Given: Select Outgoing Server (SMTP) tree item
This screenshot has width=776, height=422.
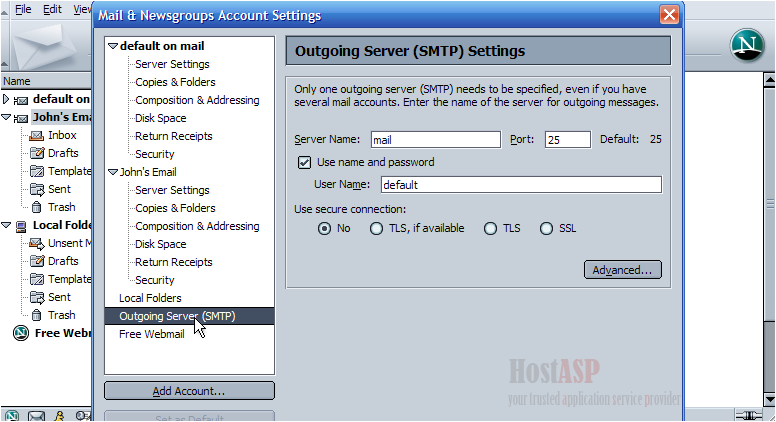Looking at the screenshot, I should 189,316.
